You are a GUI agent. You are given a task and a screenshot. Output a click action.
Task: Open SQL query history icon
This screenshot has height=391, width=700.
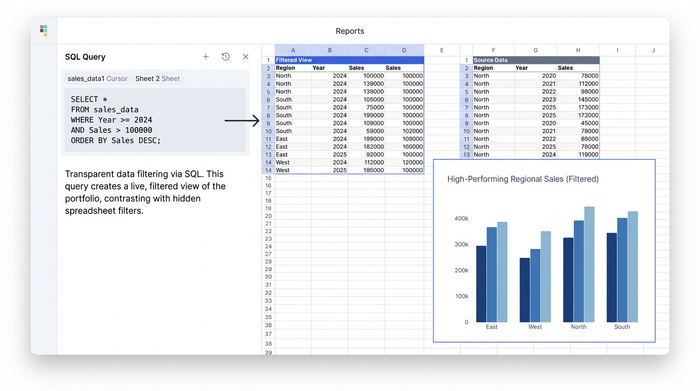(225, 57)
